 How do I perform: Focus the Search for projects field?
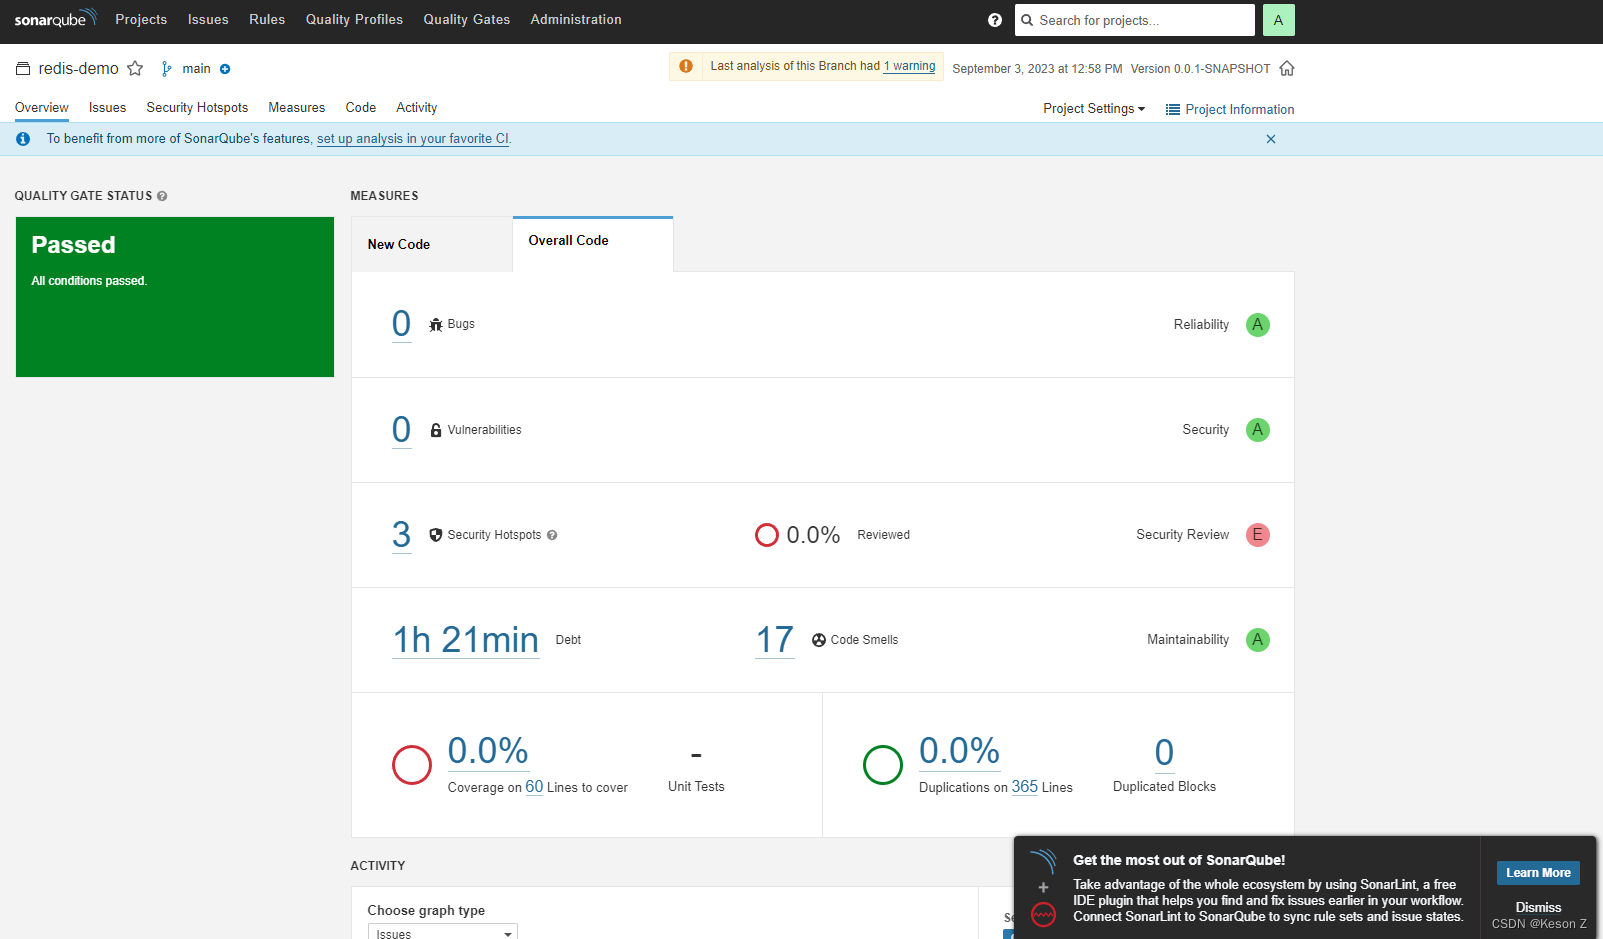(1135, 20)
